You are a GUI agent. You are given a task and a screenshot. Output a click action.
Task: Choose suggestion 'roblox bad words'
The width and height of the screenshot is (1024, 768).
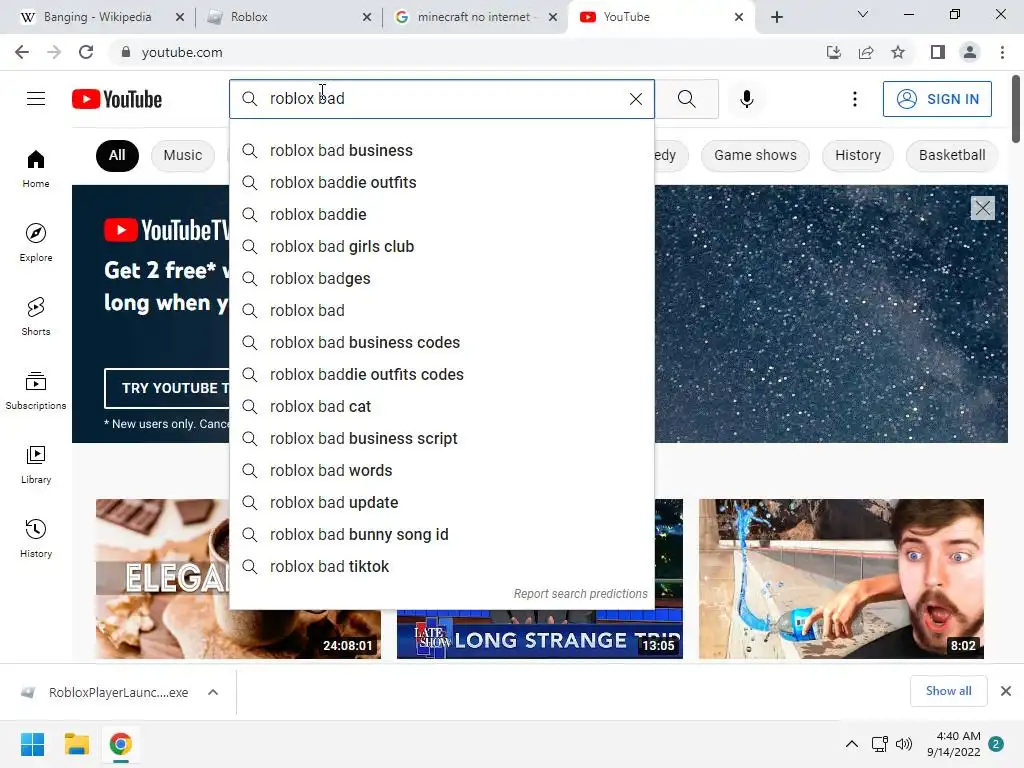coord(441,470)
